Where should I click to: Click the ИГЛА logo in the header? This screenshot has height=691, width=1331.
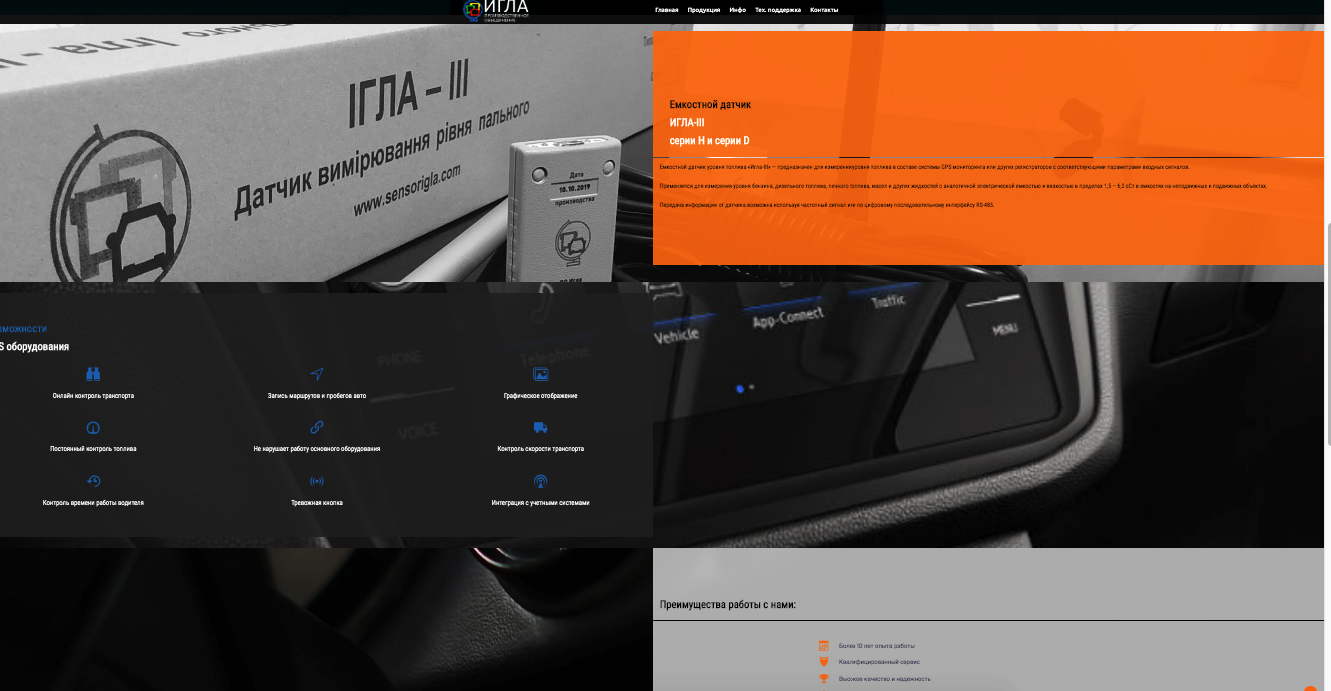point(496,10)
